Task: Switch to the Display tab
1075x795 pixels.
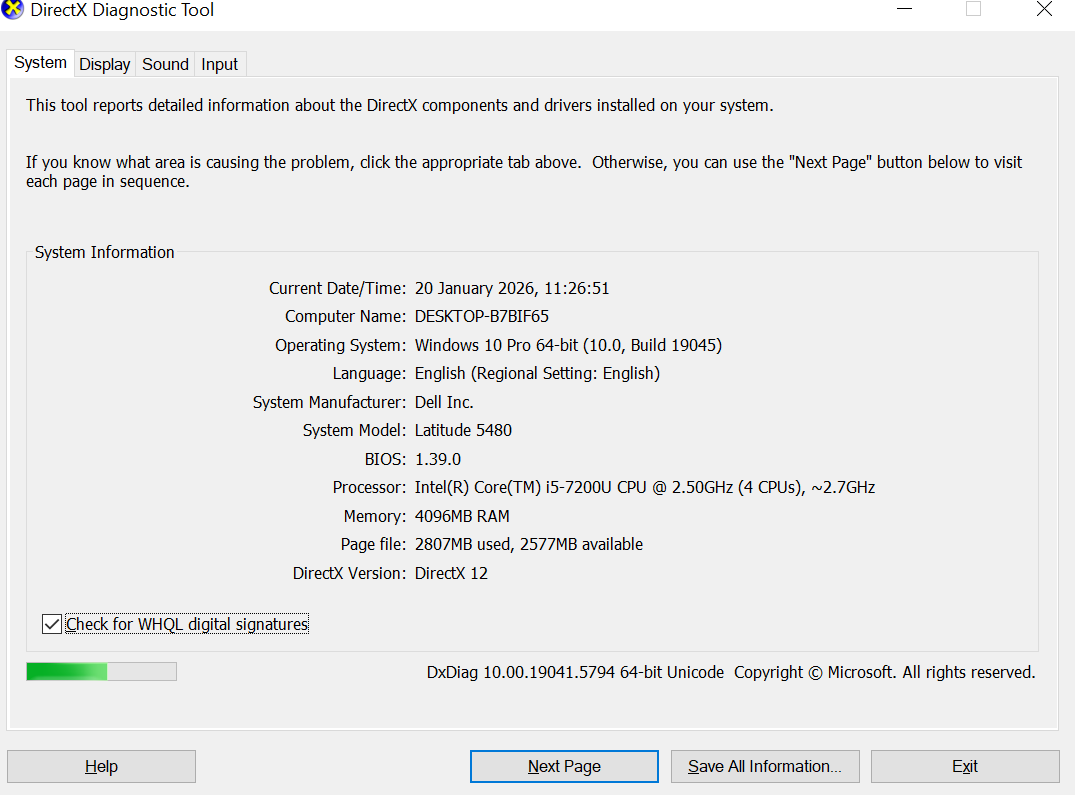Action: [x=104, y=63]
